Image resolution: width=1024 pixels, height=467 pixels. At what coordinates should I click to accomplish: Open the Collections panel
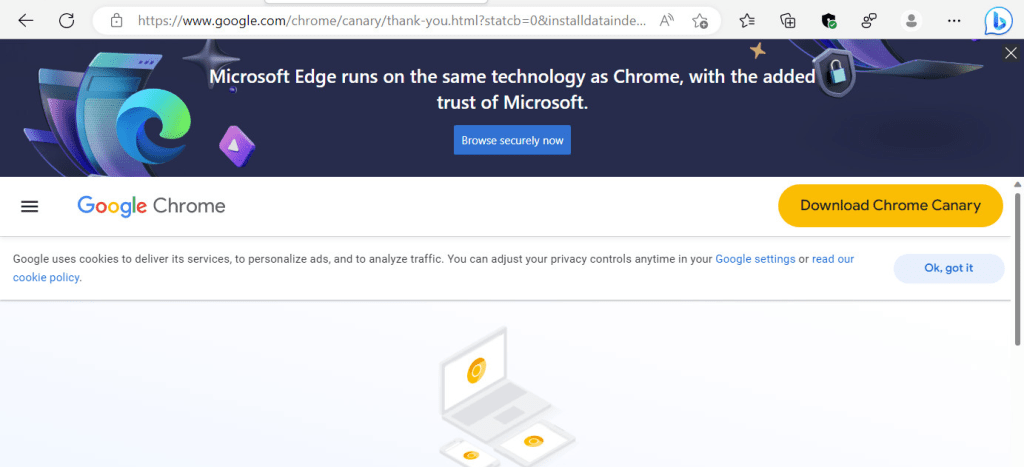pyautogui.click(x=788, y=20)
